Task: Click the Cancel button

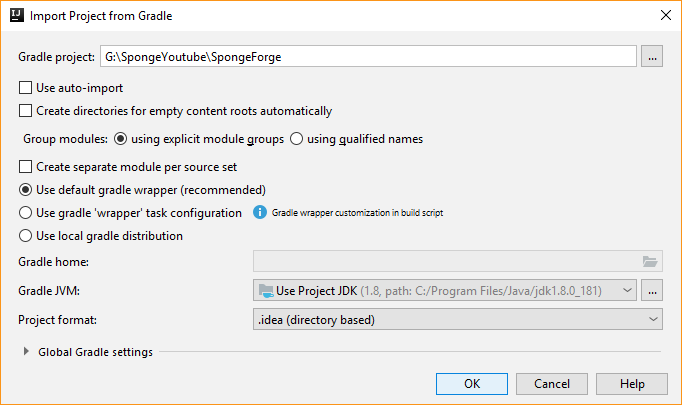Action: point(552,383)
